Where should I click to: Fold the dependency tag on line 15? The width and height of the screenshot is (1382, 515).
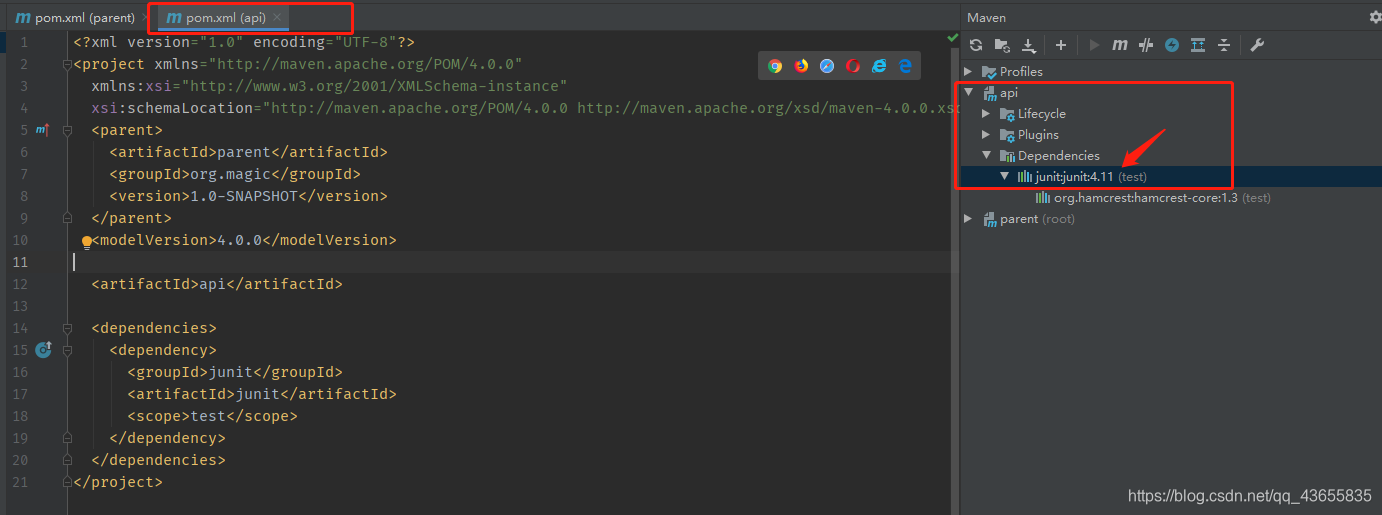click(x=67, y=350)
